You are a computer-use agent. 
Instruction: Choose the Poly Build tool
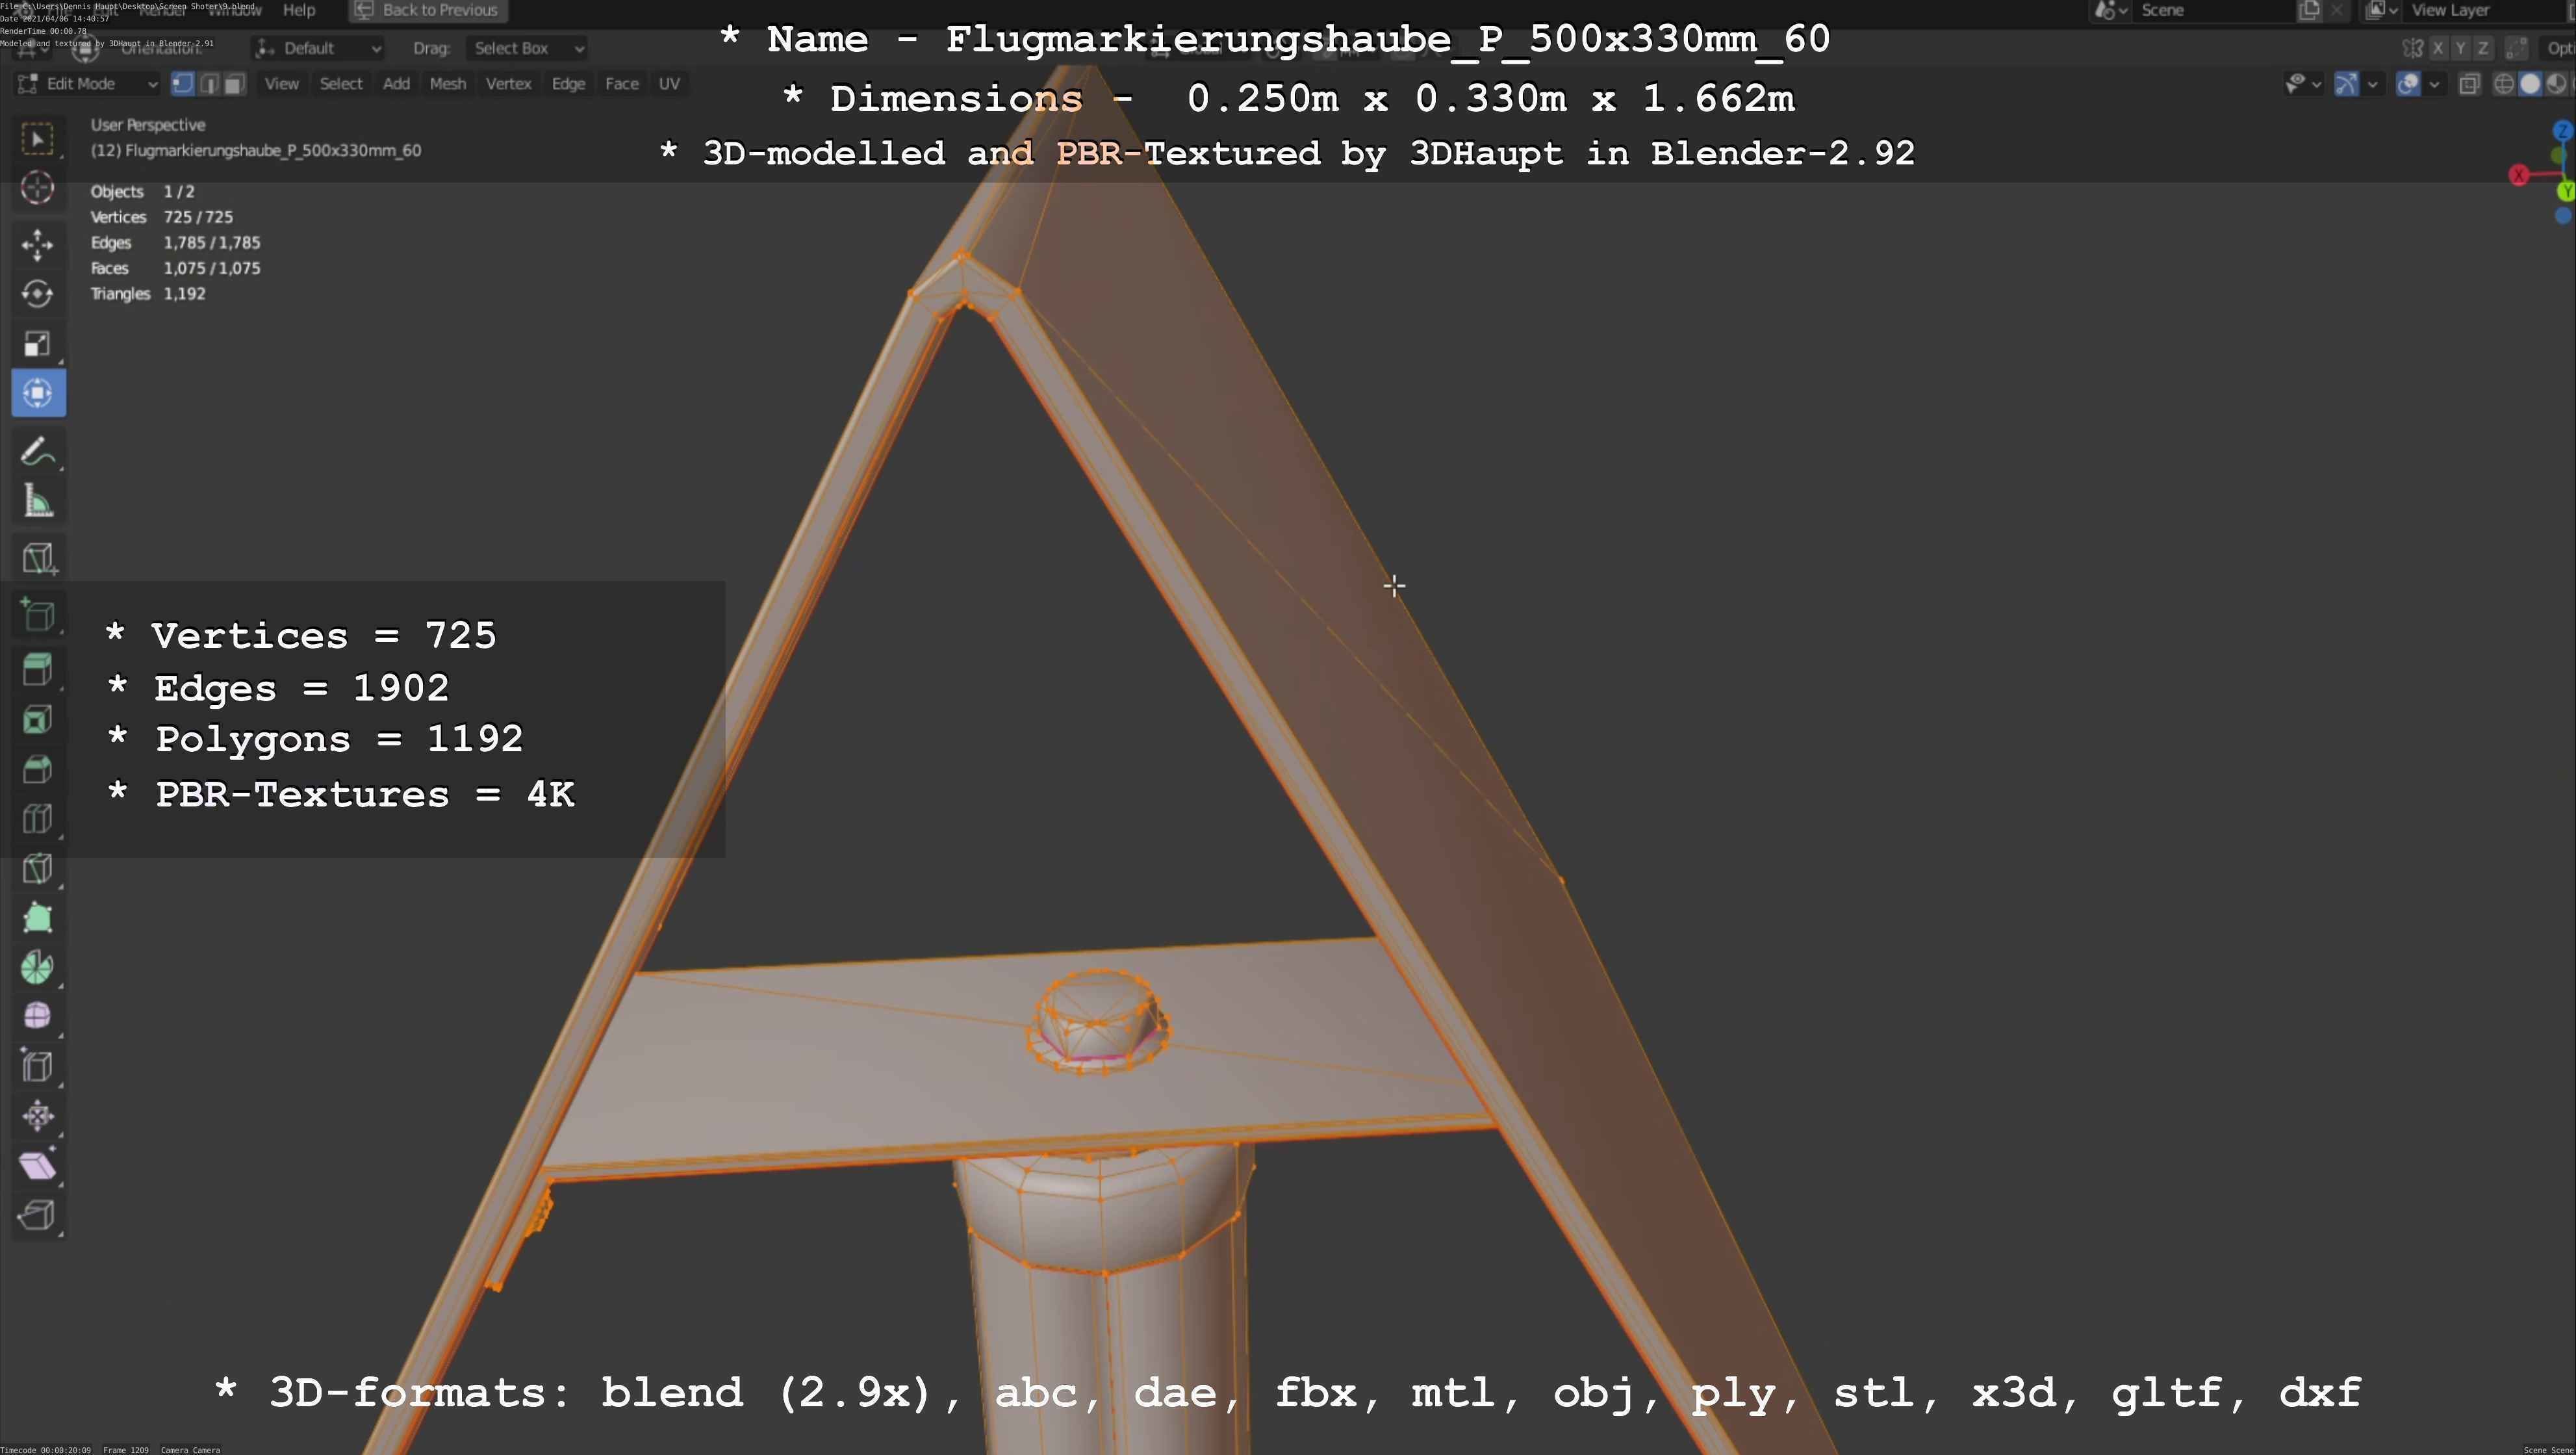(x=38, y=918)
